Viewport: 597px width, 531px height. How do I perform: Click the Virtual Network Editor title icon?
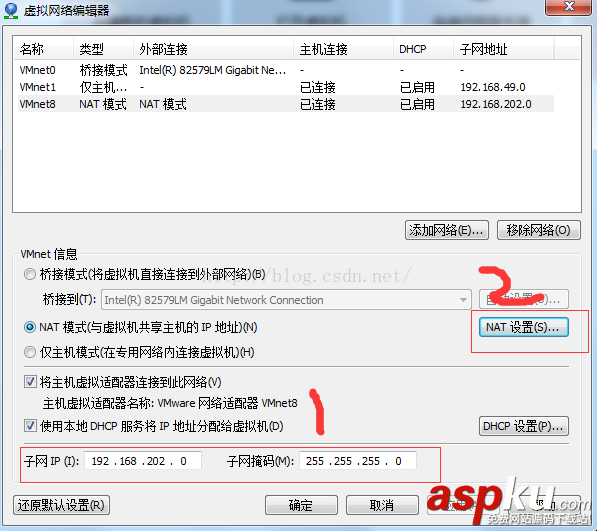tap(11, 10)
